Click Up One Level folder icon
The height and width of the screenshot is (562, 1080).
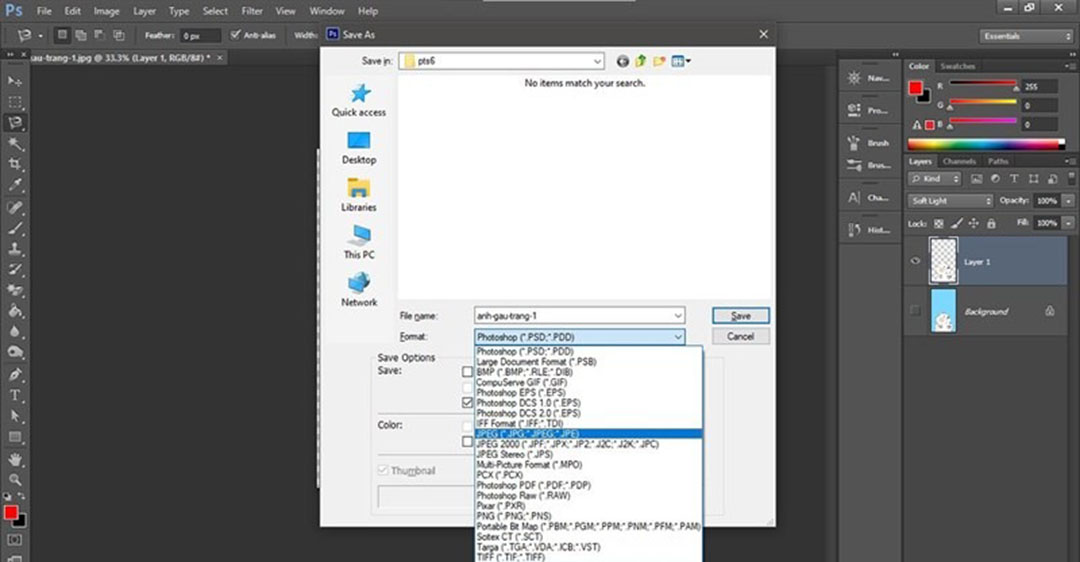click(641, 61)
